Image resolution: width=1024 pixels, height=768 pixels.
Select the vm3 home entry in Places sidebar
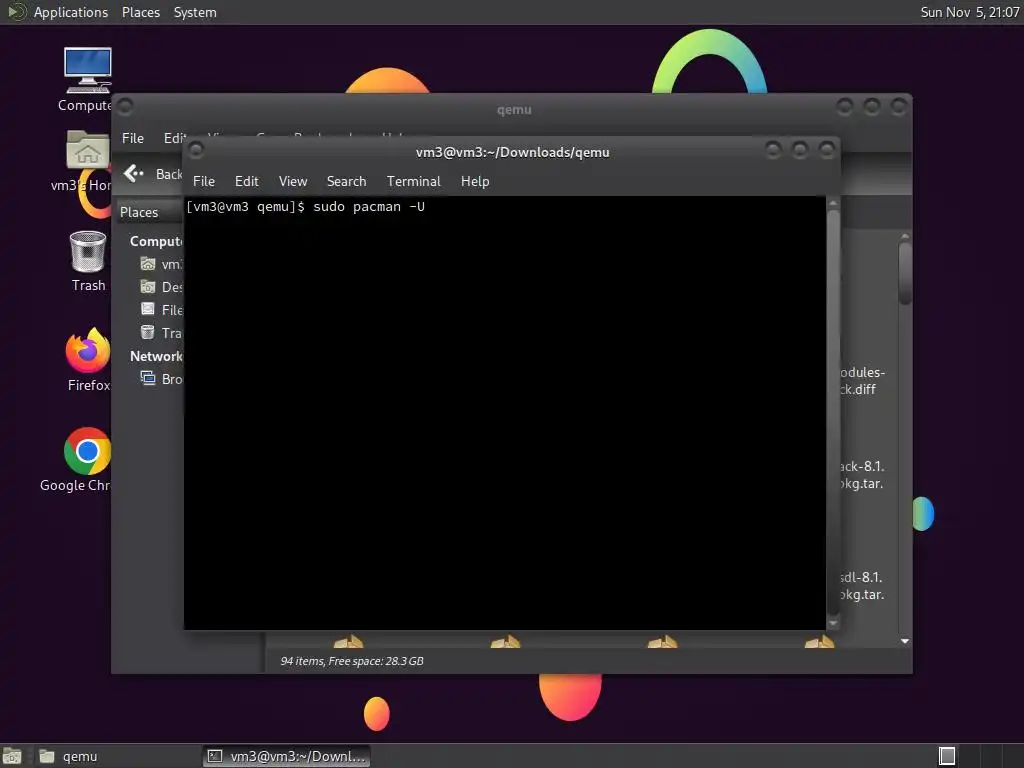(x=161, y=264)
